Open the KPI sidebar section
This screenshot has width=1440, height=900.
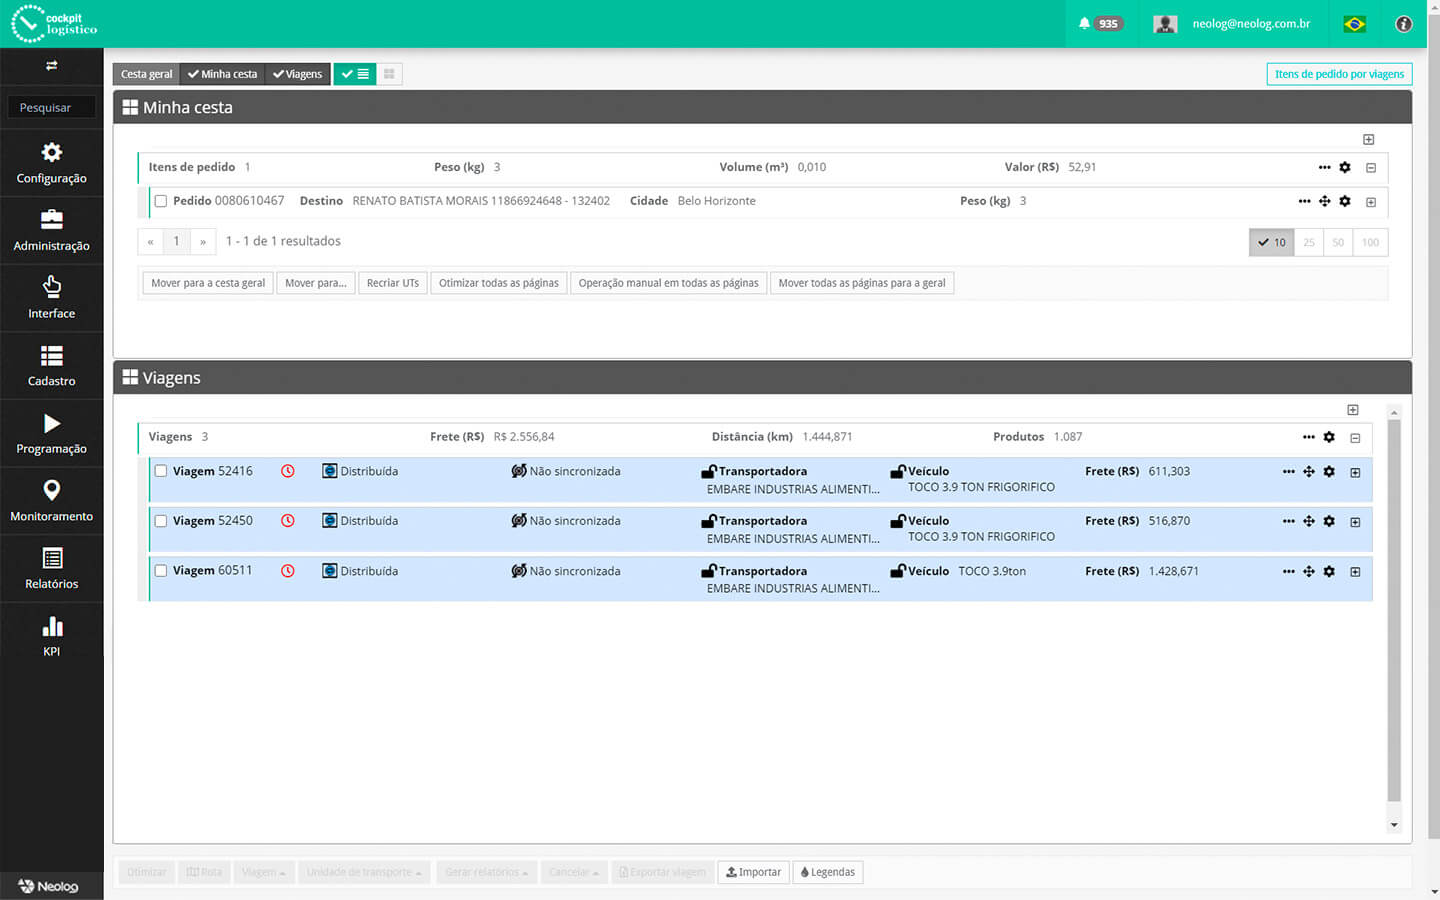51,636
